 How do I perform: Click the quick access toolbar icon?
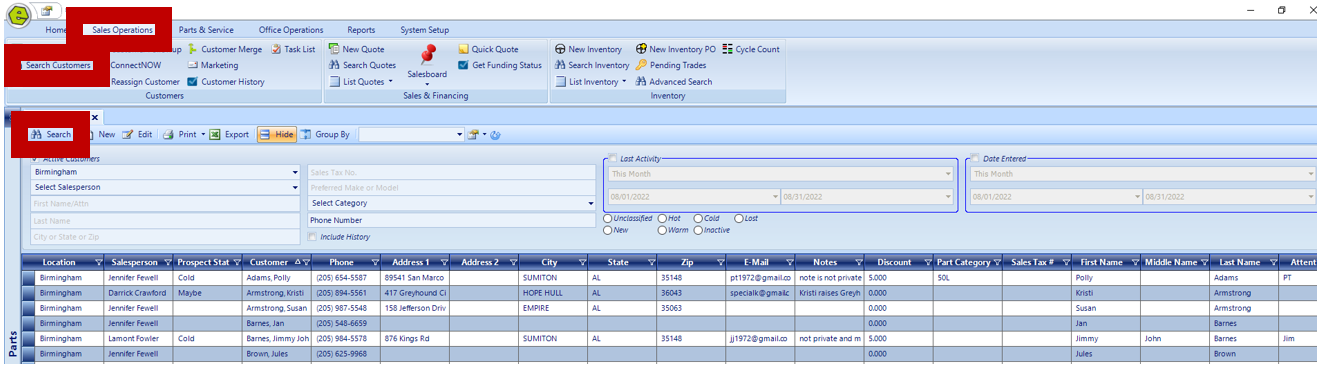coord(46,10)
